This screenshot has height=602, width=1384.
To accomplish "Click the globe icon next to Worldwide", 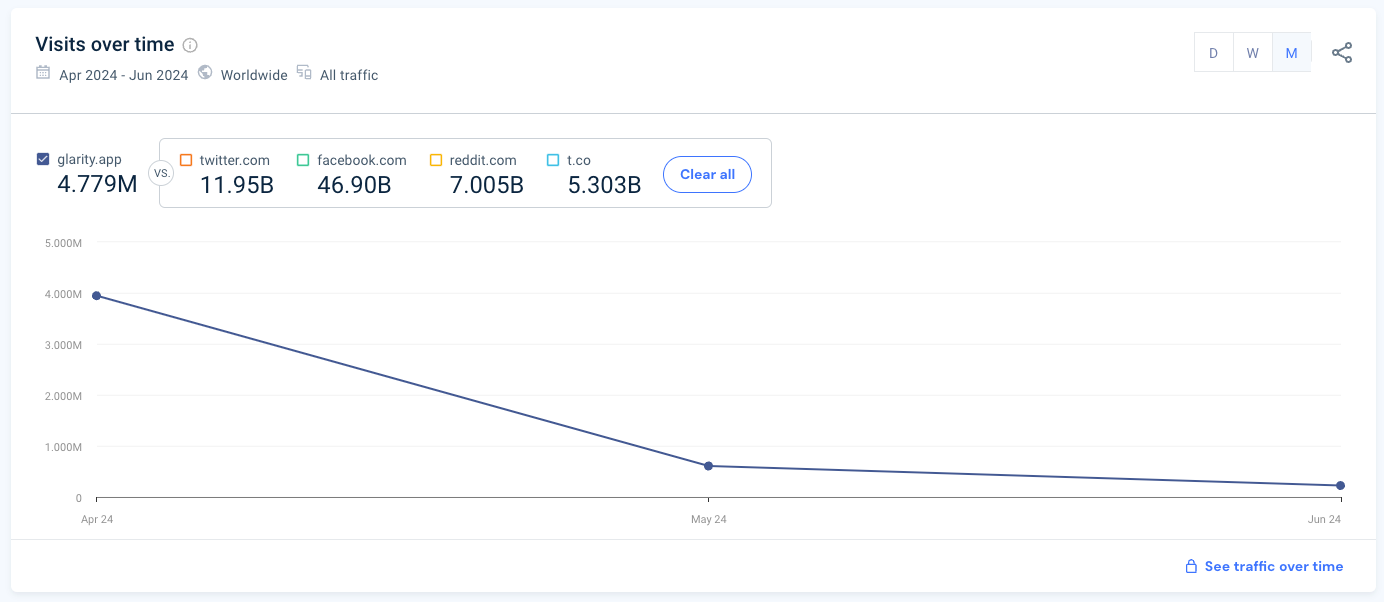I will [205, 72].
